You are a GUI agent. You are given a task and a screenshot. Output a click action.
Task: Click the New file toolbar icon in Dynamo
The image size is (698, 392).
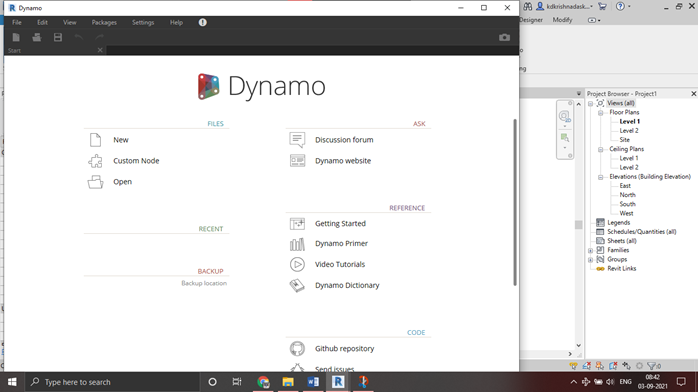16,37
